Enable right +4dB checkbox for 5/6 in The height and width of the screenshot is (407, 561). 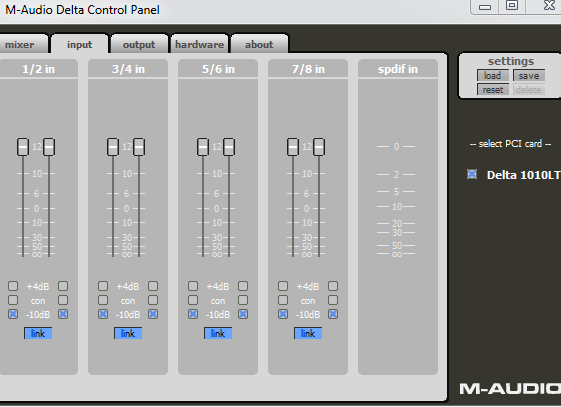click(x=243, y=286)
